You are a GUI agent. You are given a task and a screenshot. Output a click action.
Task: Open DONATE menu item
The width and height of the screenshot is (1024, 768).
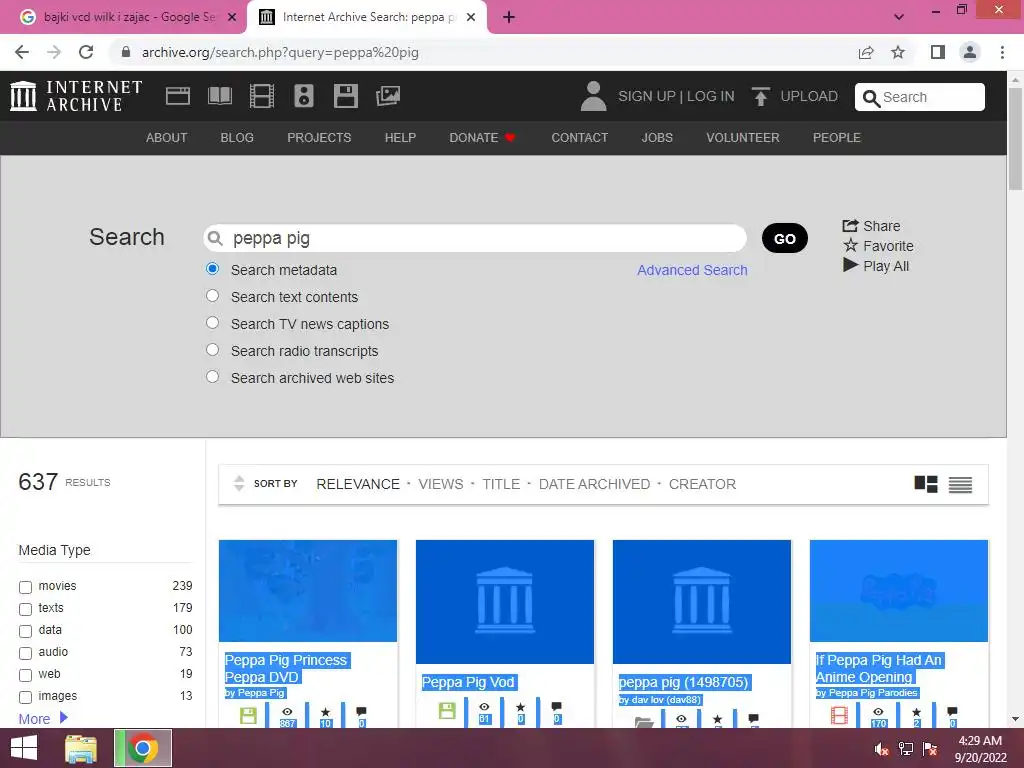pos(482,138)
